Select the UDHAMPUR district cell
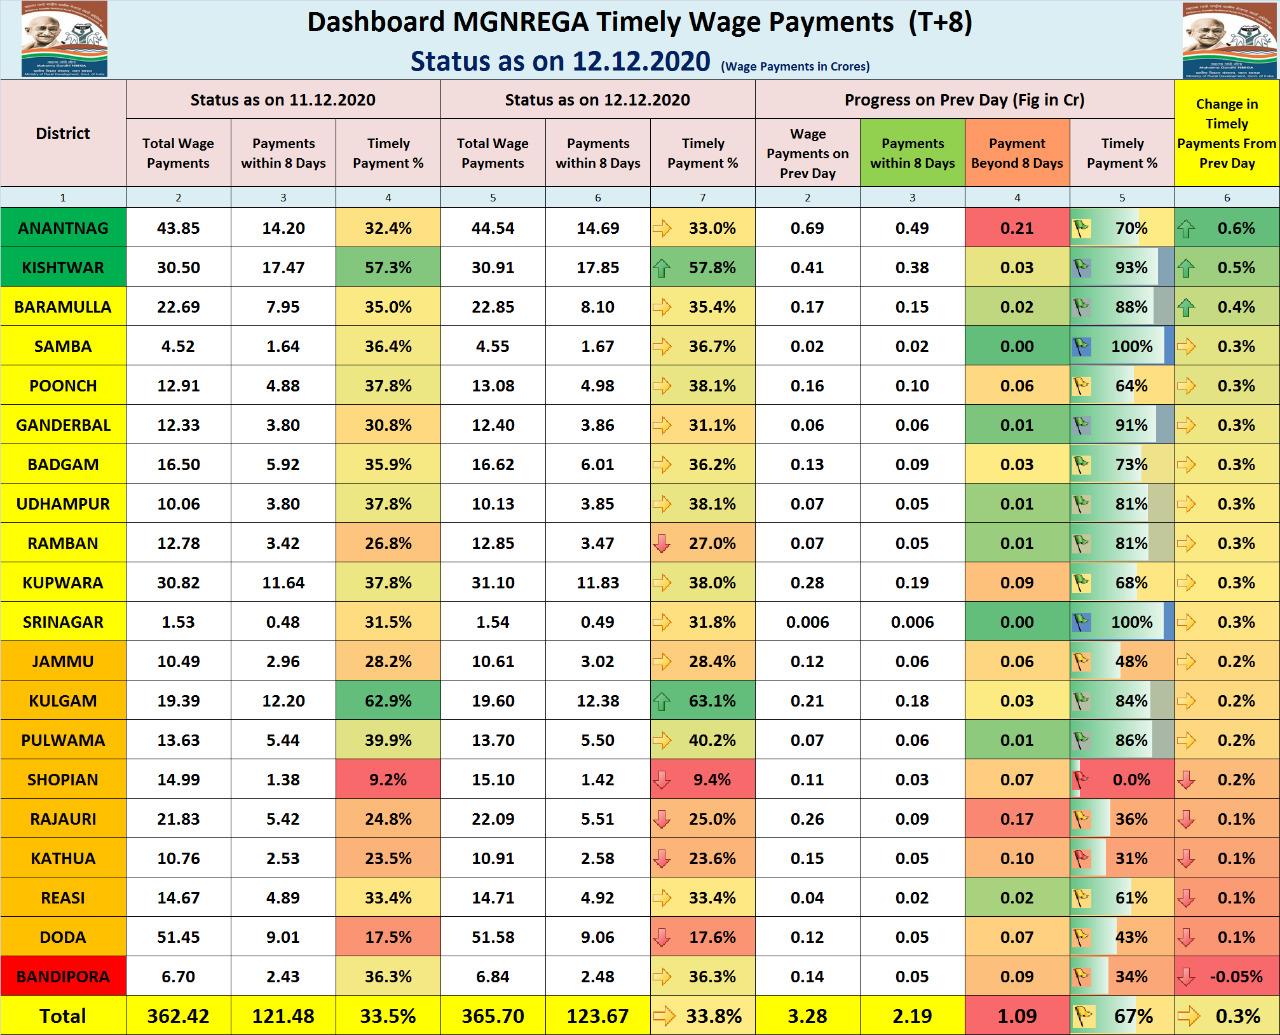Image resolution: width=1280 pixels, height=1035 pixels. point(63,504)
